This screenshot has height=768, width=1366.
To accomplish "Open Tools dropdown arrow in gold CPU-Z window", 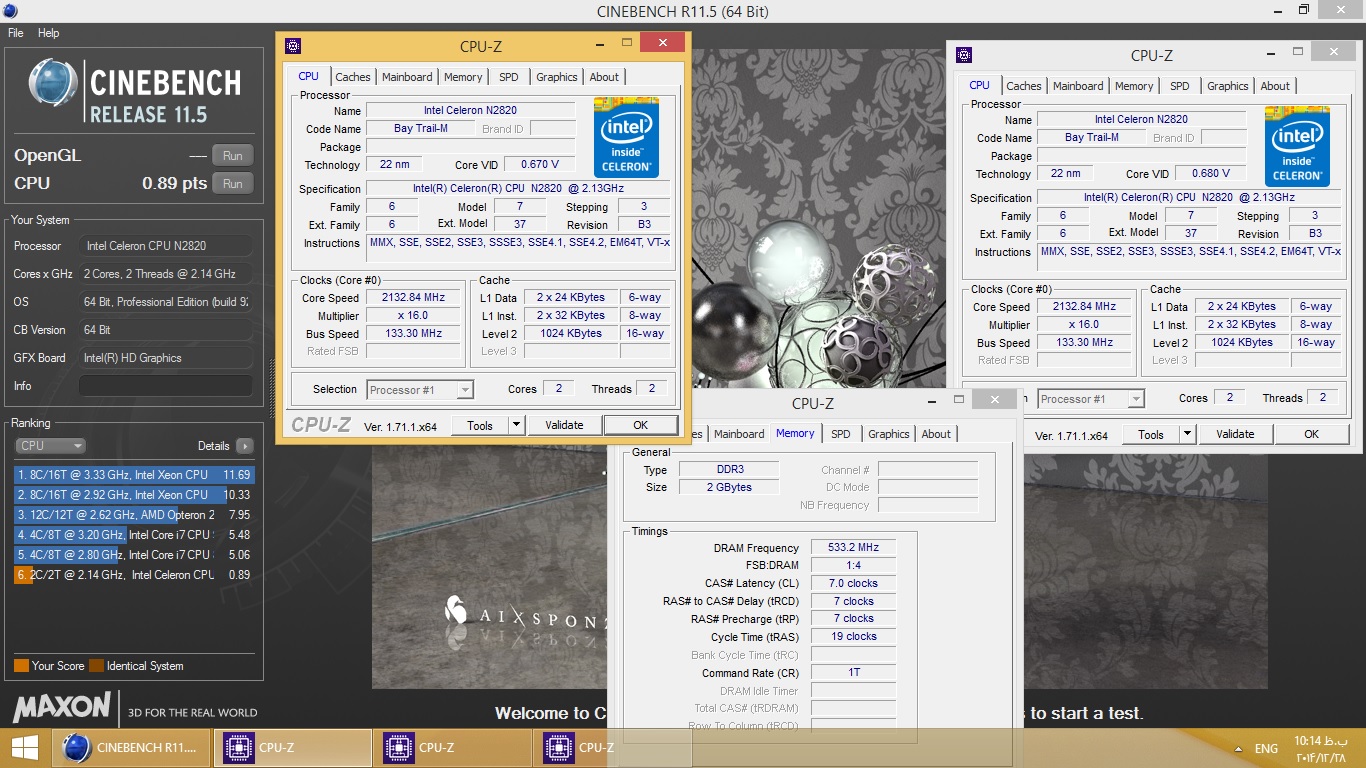I will point(516,425).
